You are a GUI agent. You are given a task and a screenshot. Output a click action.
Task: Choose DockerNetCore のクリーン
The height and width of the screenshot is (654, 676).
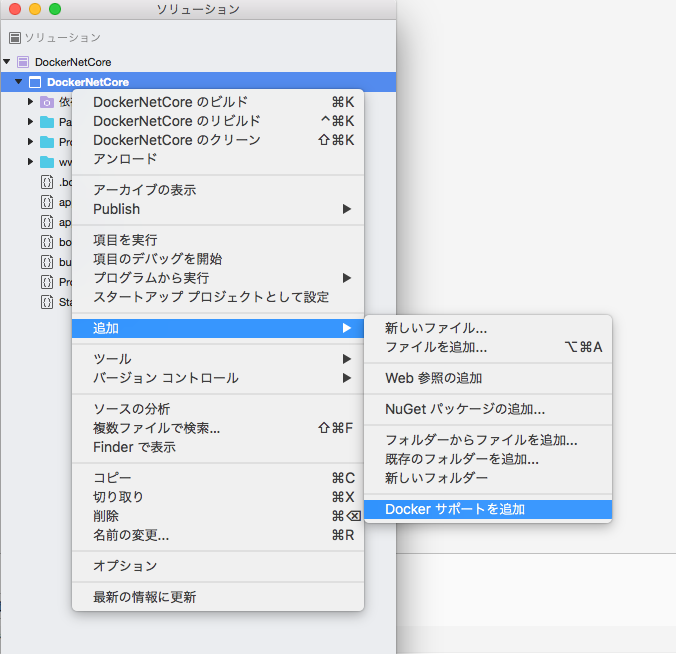pos(218,140)
